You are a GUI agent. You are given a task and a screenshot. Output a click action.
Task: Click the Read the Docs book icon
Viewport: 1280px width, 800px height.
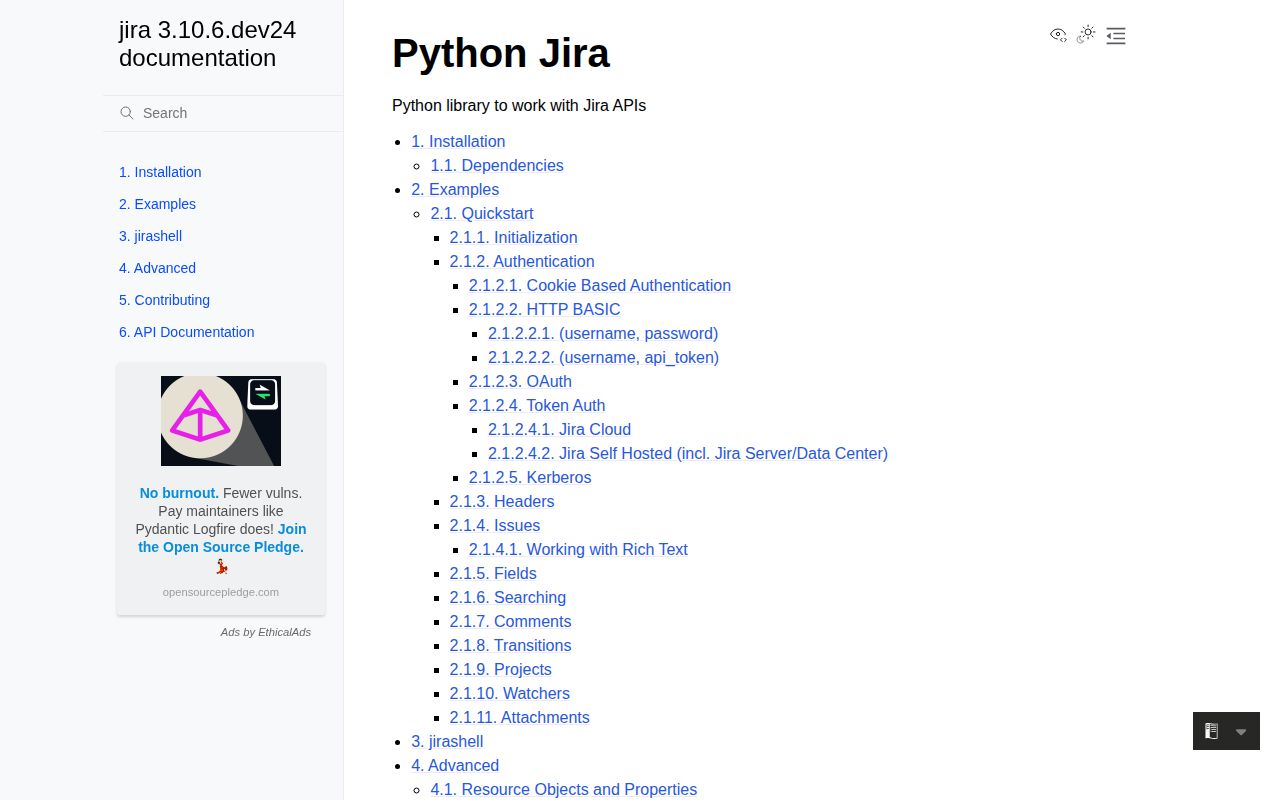click(1211, 731)
